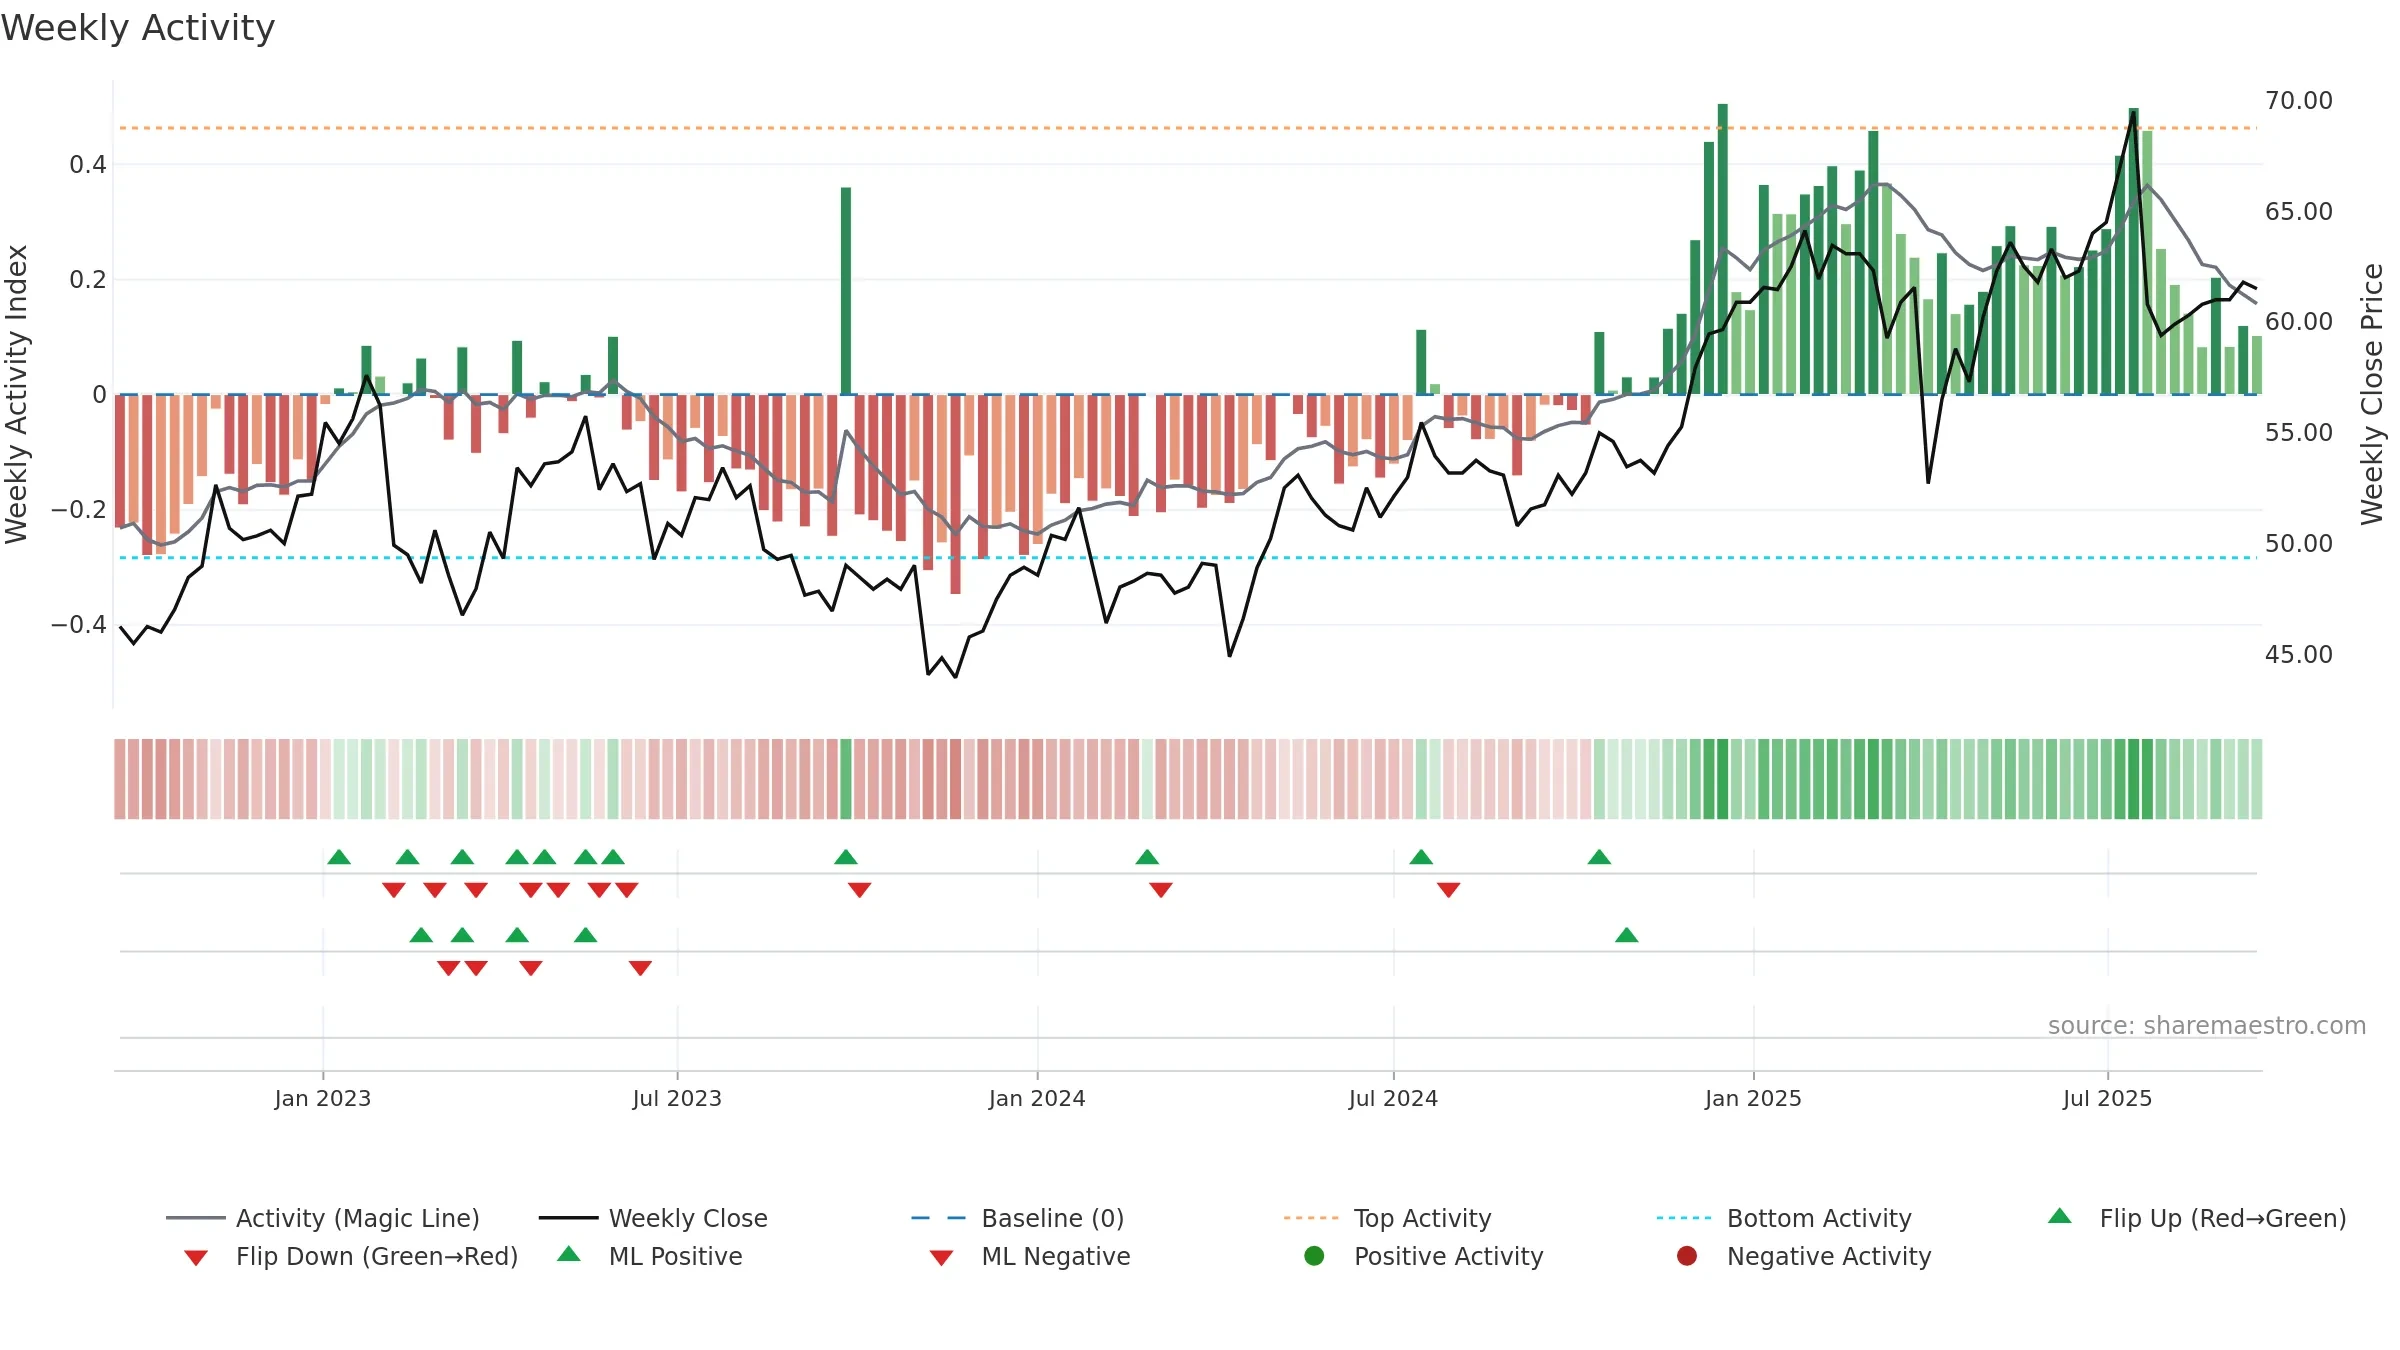Click the Jan 2025 x-axis label

1753,1098
